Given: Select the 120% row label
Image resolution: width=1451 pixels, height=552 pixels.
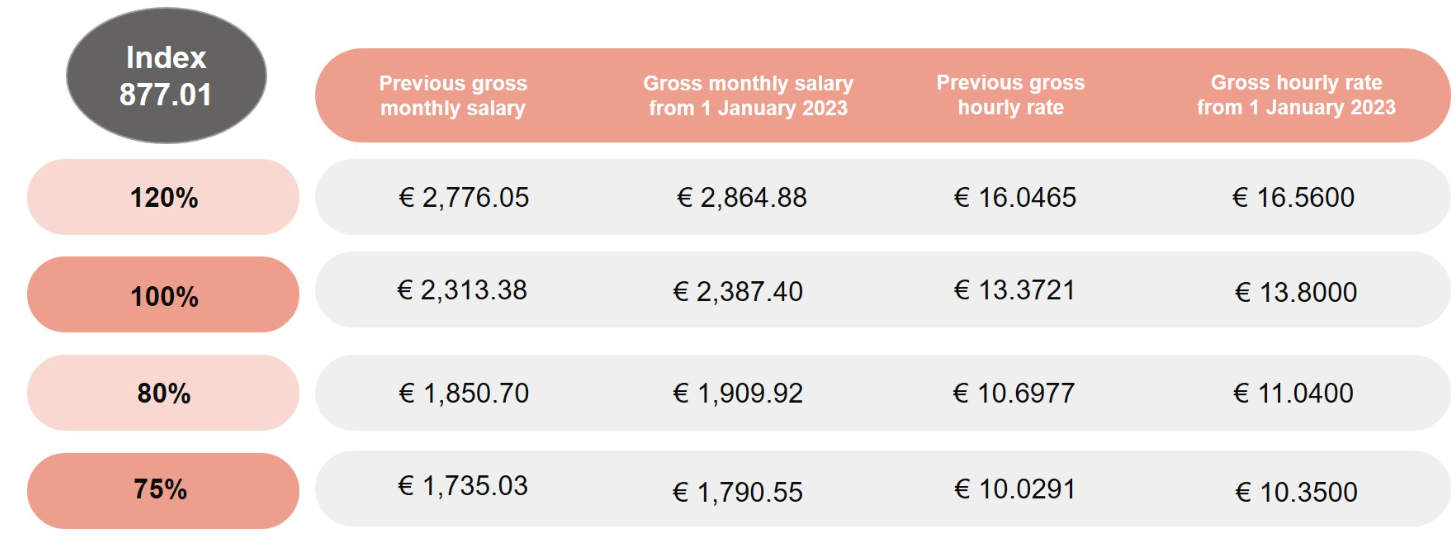Looking at the screenshot, I should tap(164, 198).
